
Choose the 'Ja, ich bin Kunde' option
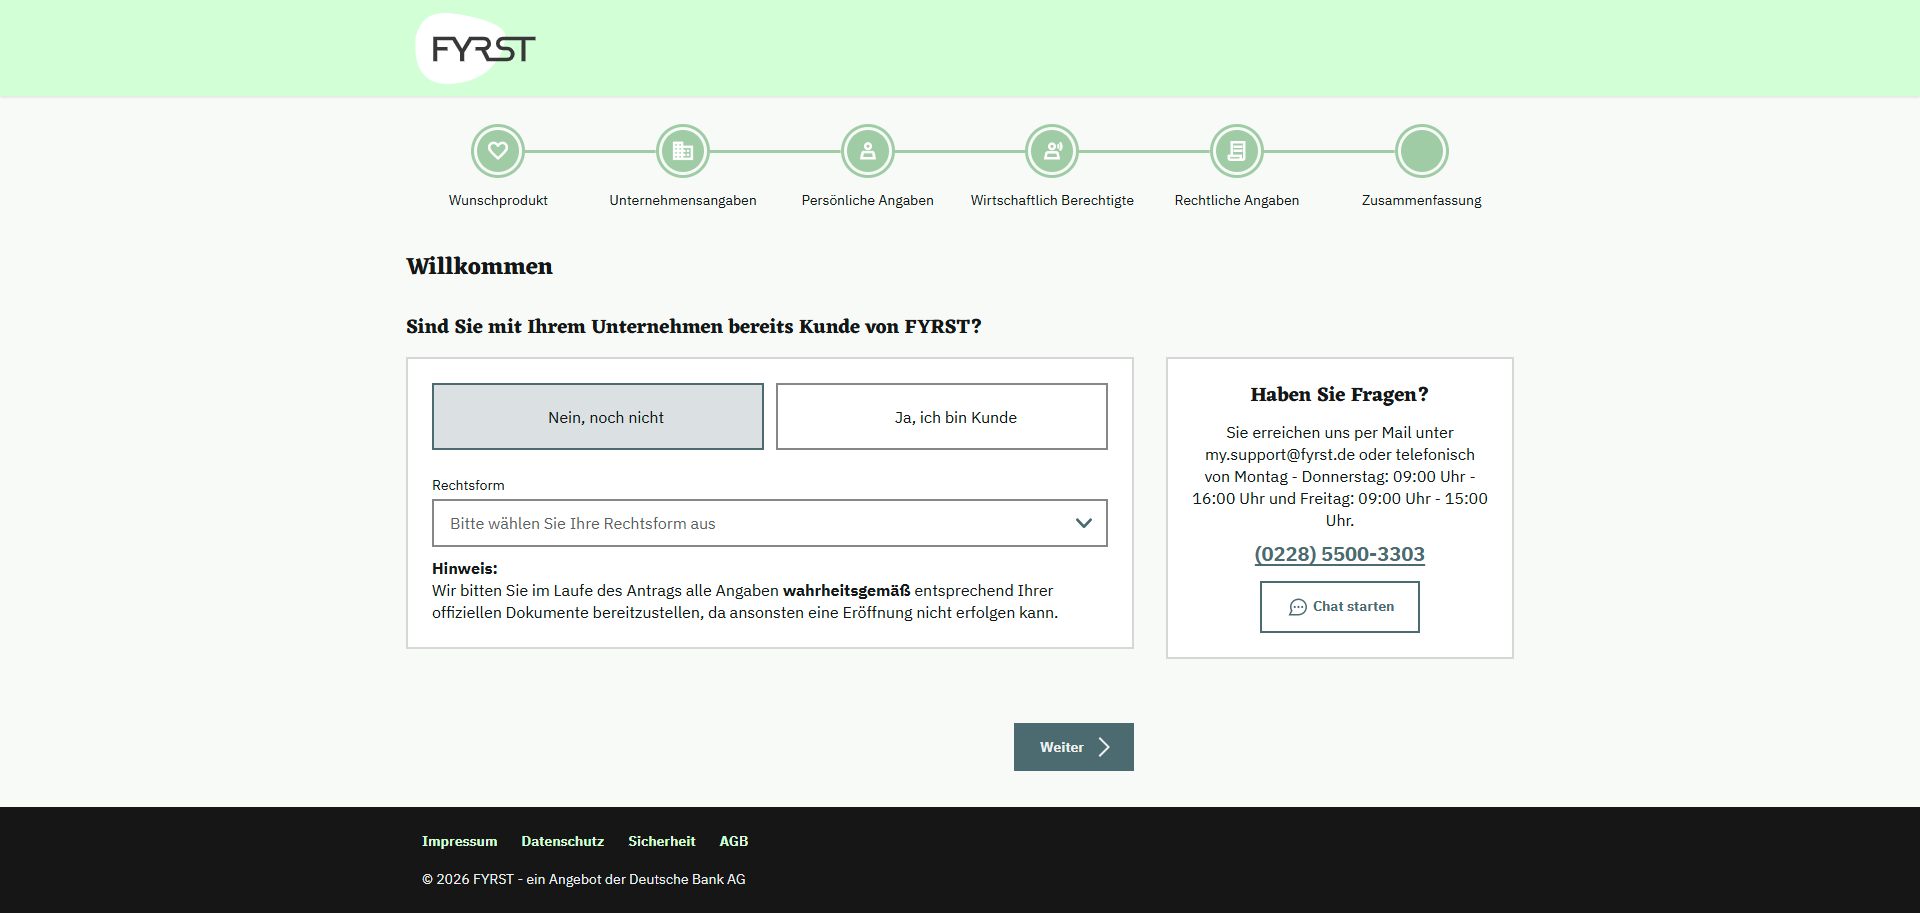pyautogui.click(x=942, y=417)
